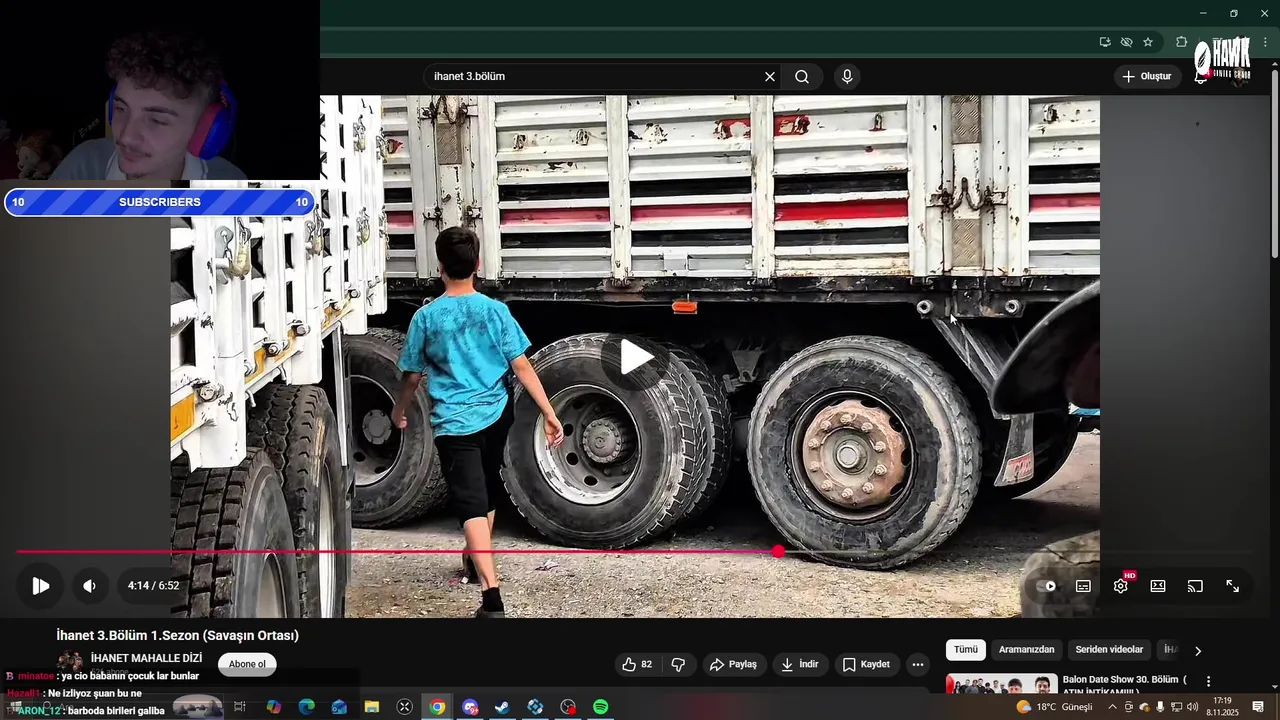
Task: Cast video using the cast icon
Action: click(x=1195, y=586)
